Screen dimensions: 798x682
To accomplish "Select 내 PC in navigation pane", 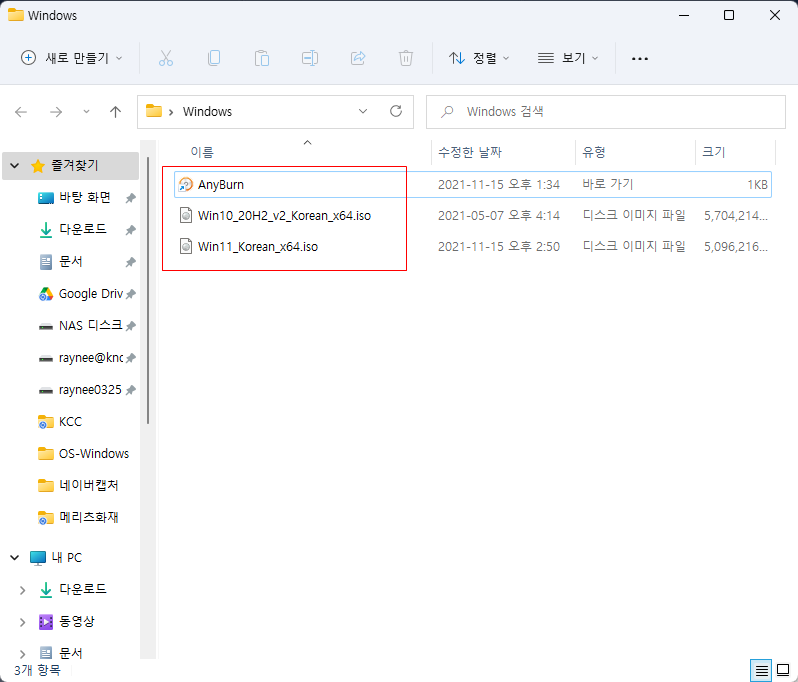I will click(x=67, y=558).
